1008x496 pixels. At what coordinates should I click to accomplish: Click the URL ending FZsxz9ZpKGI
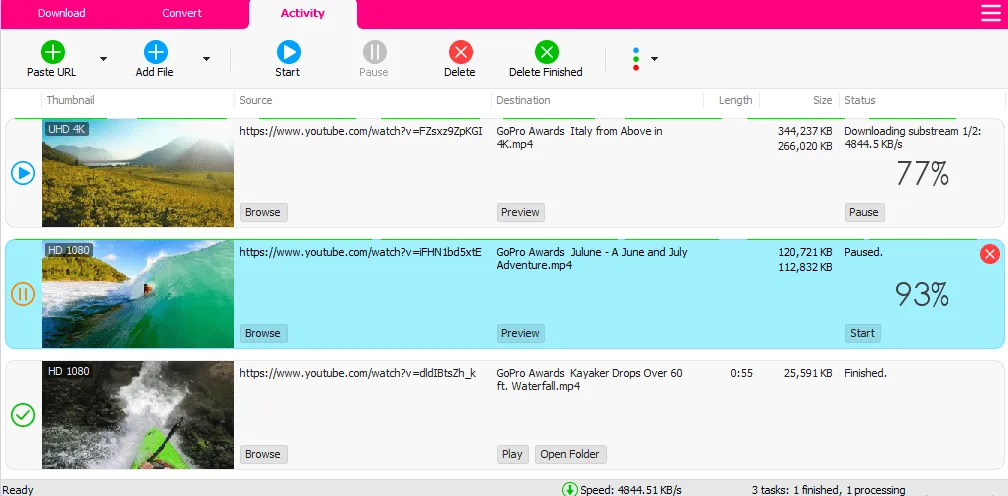coord(361,131)
